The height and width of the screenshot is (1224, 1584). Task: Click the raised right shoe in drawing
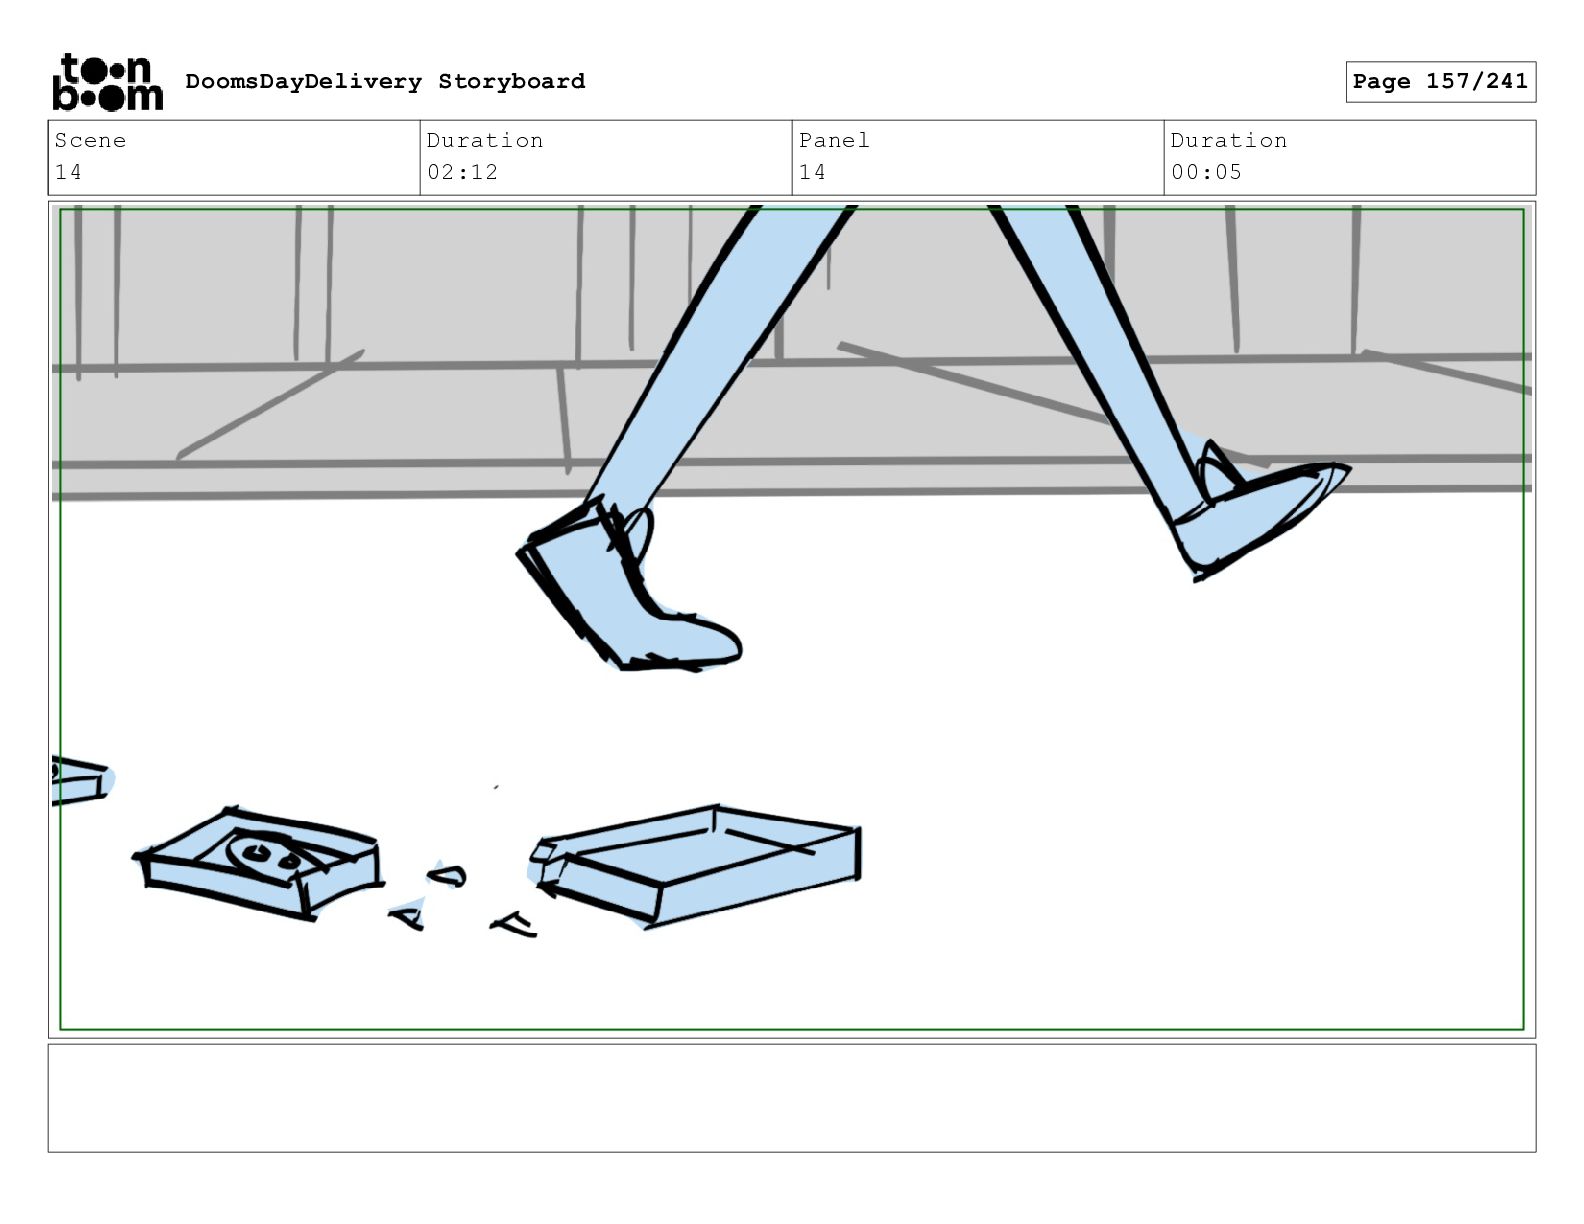pyautogui.click(x=1260, y=510)
